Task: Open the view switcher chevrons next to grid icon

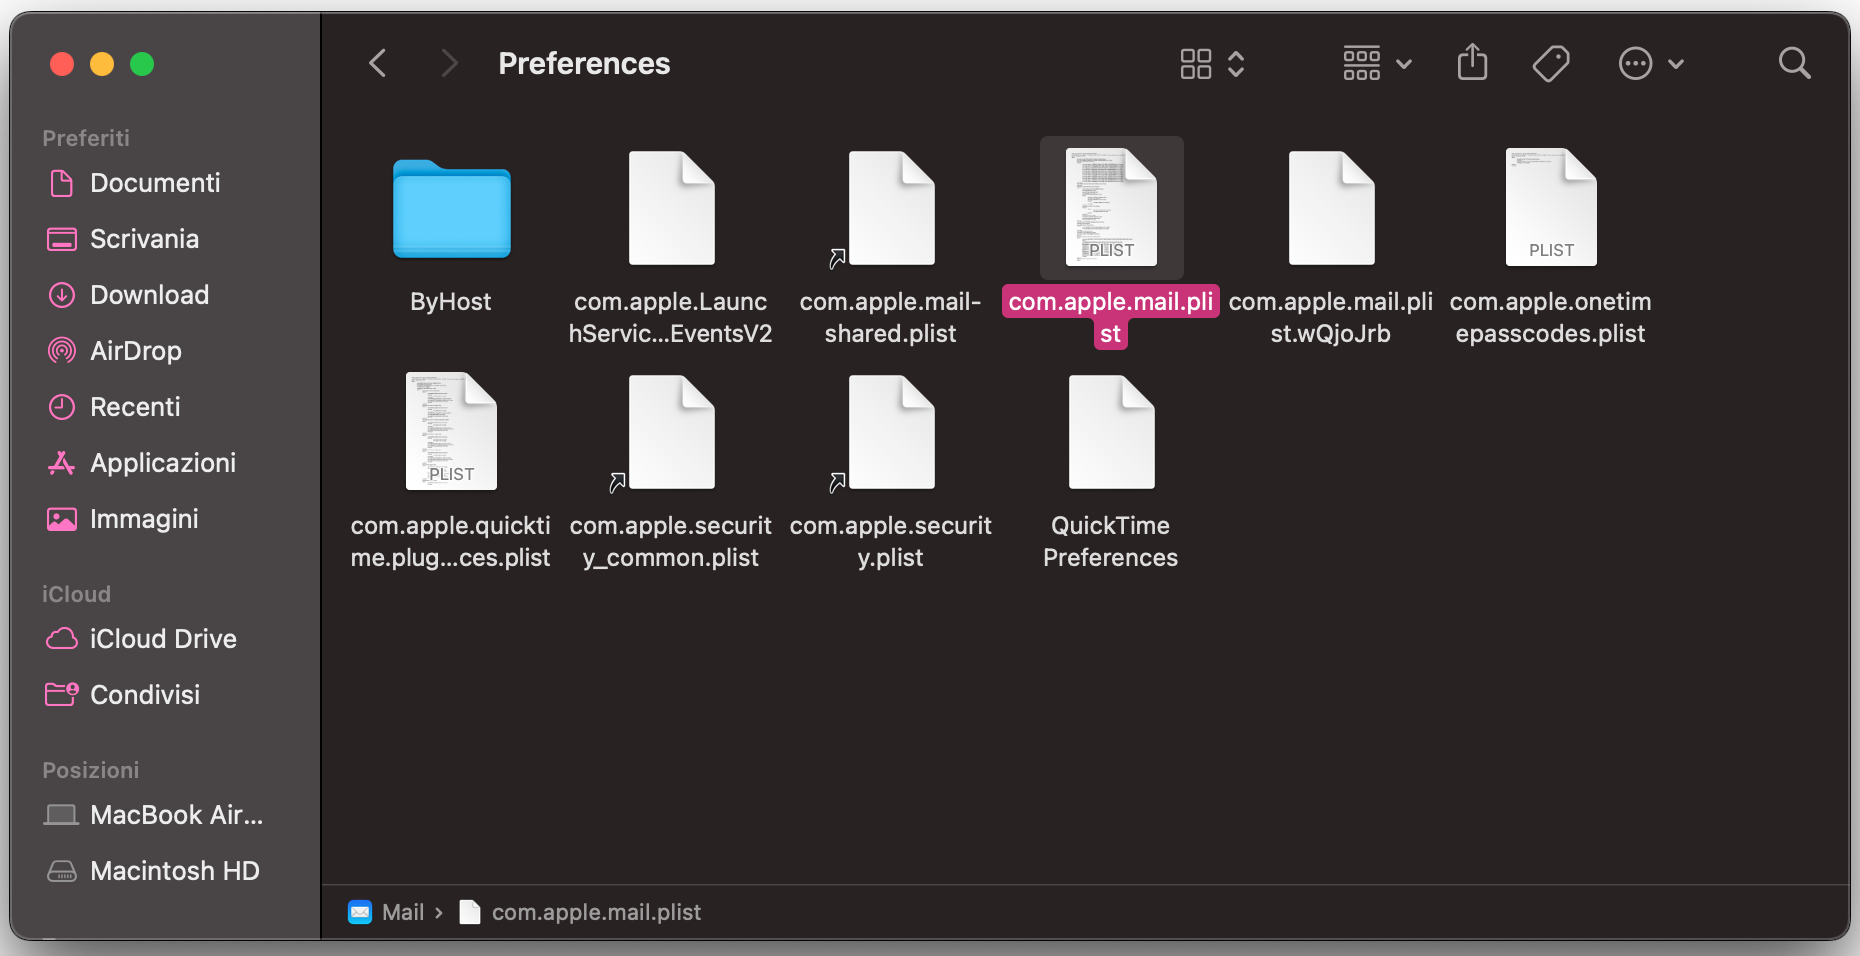Action: click(1237, 63)
